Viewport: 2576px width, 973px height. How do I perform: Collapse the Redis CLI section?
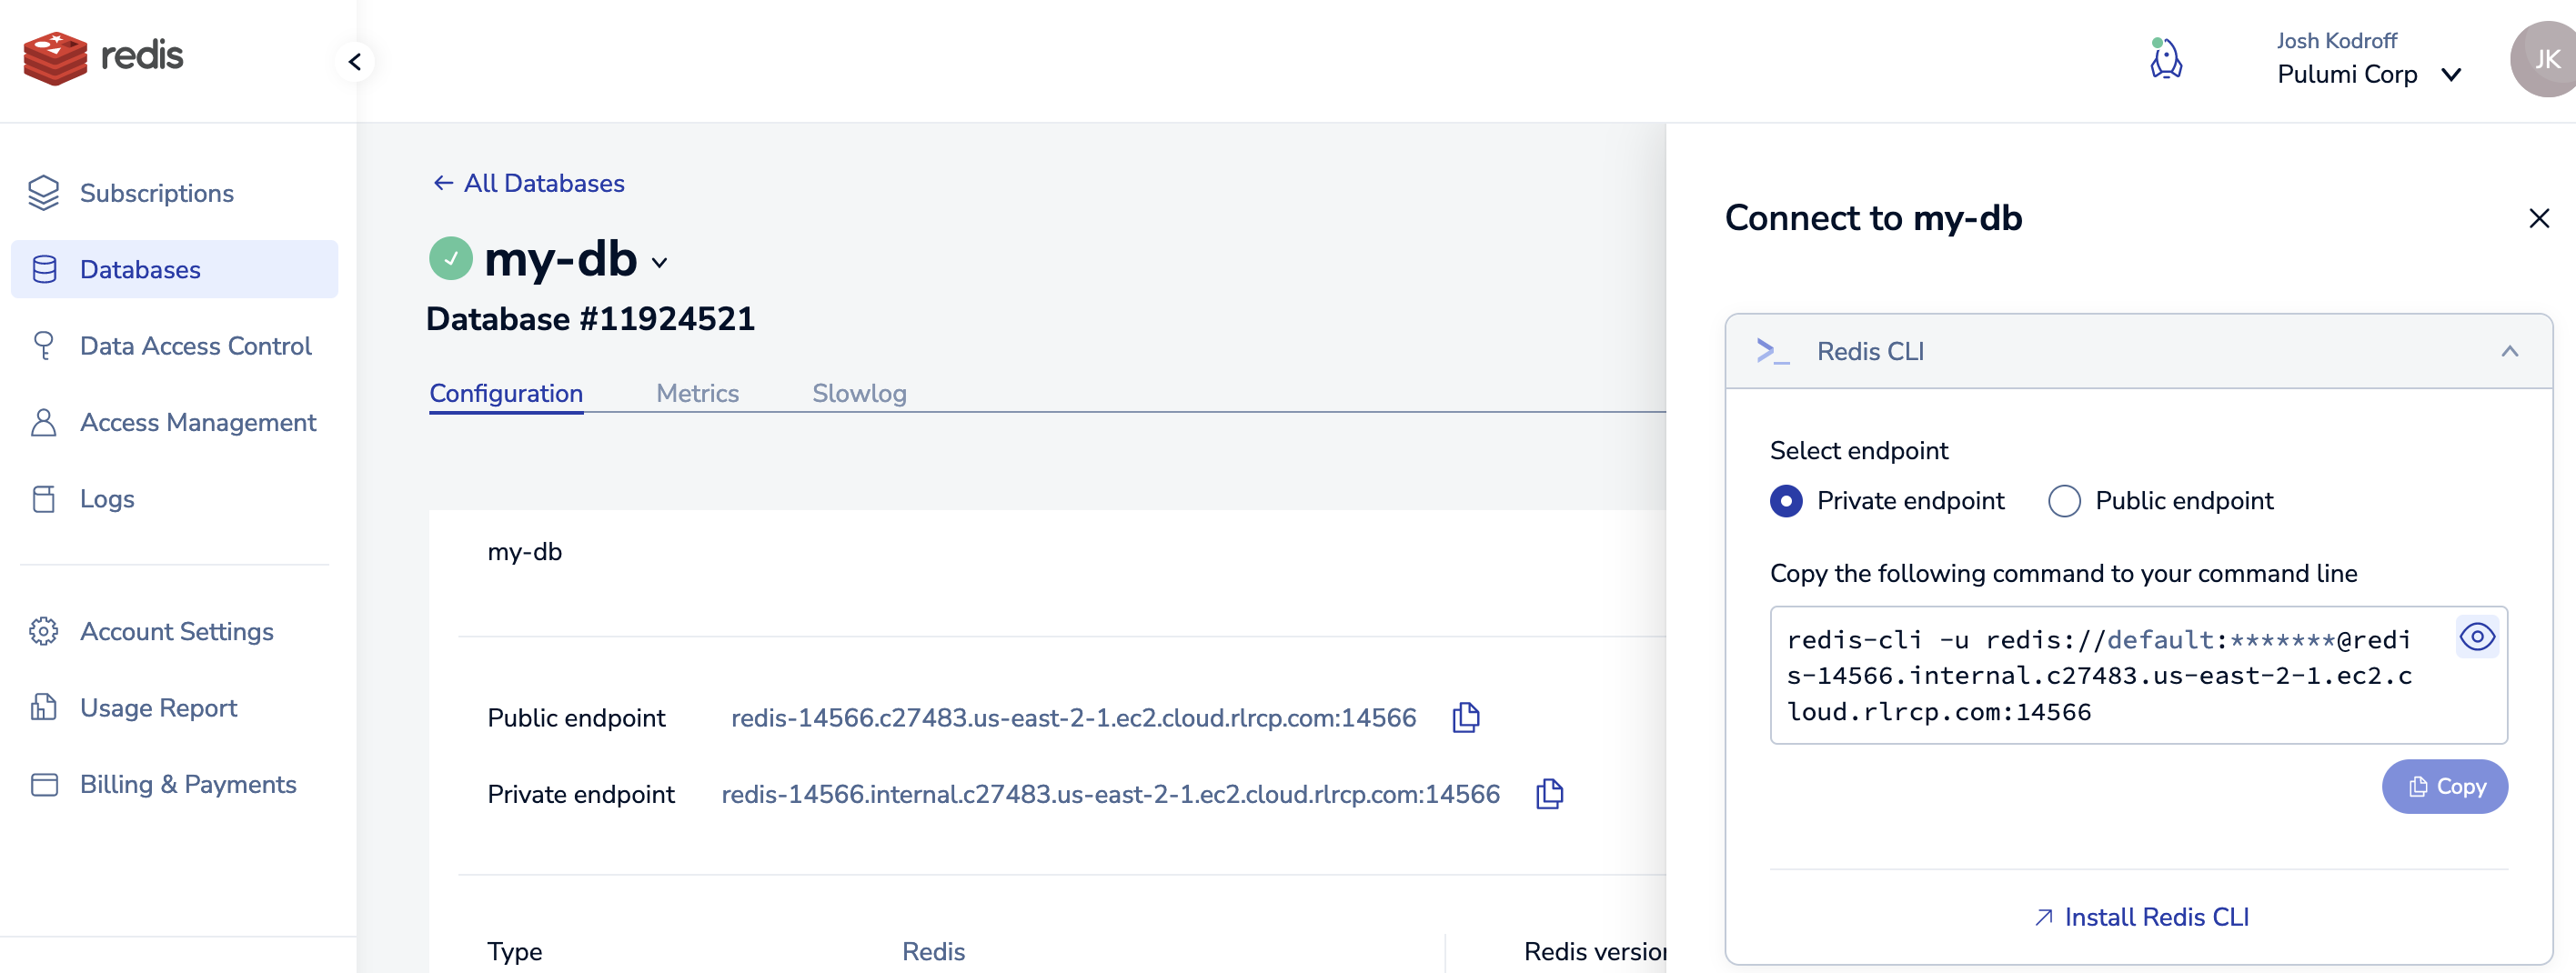coord(2509,351)
